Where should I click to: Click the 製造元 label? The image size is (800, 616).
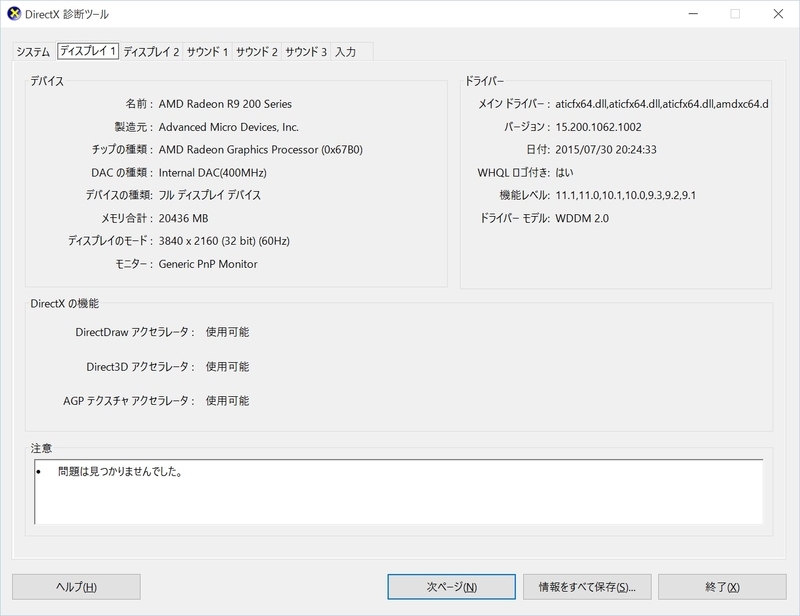[x=133, y=127]
